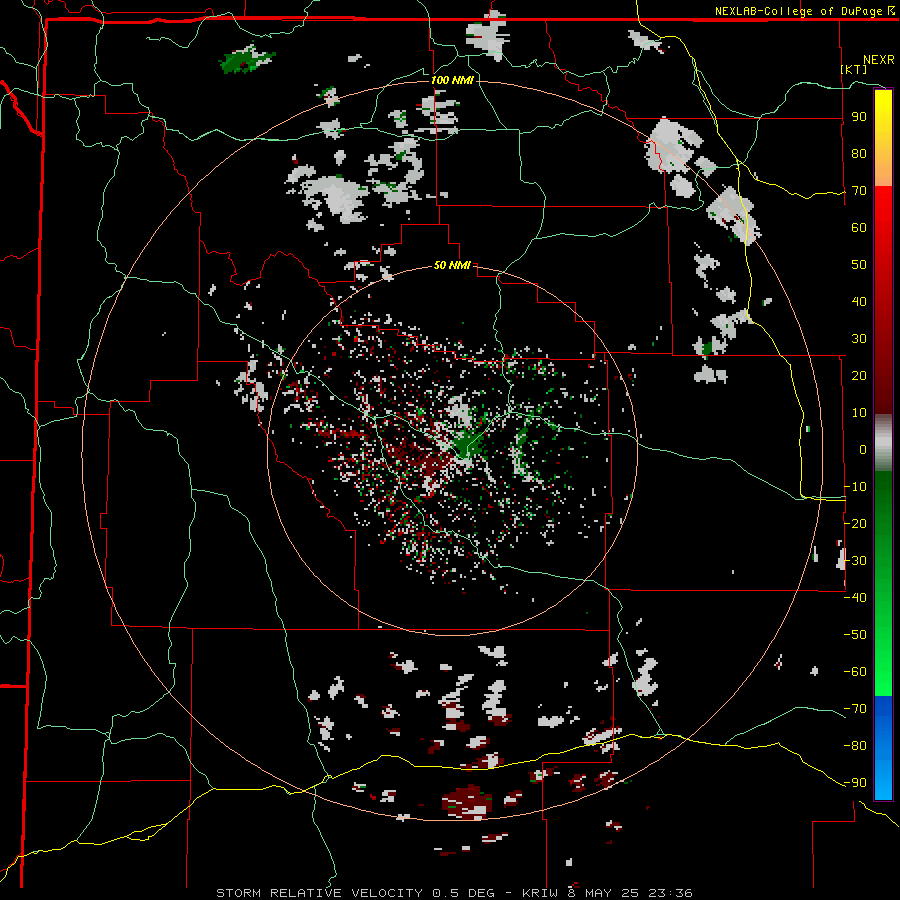Click the 50 value on the velocity scale
The width and height of the screenshot is (900, 900).
coord(859,265)
